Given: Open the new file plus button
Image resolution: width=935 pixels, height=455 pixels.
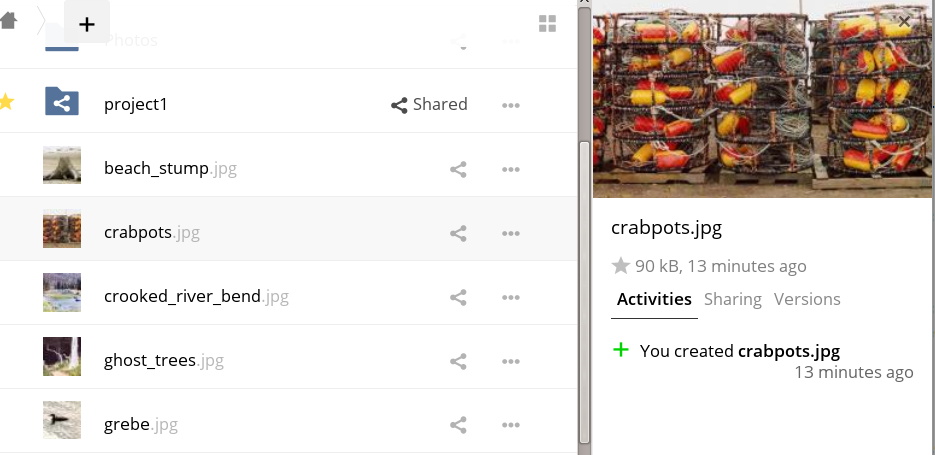Looking at the screenshot, I should tap(87, 24).
